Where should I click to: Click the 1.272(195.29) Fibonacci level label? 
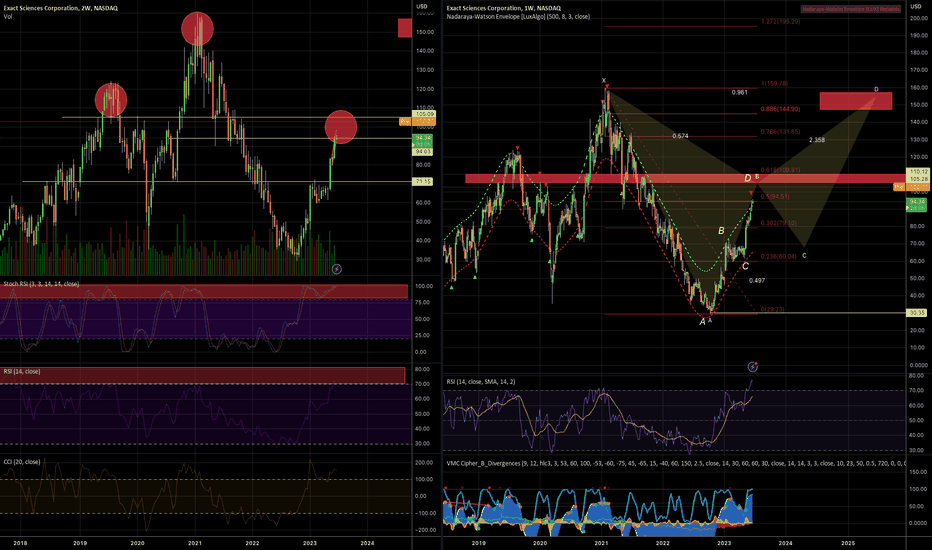[780, 21]
